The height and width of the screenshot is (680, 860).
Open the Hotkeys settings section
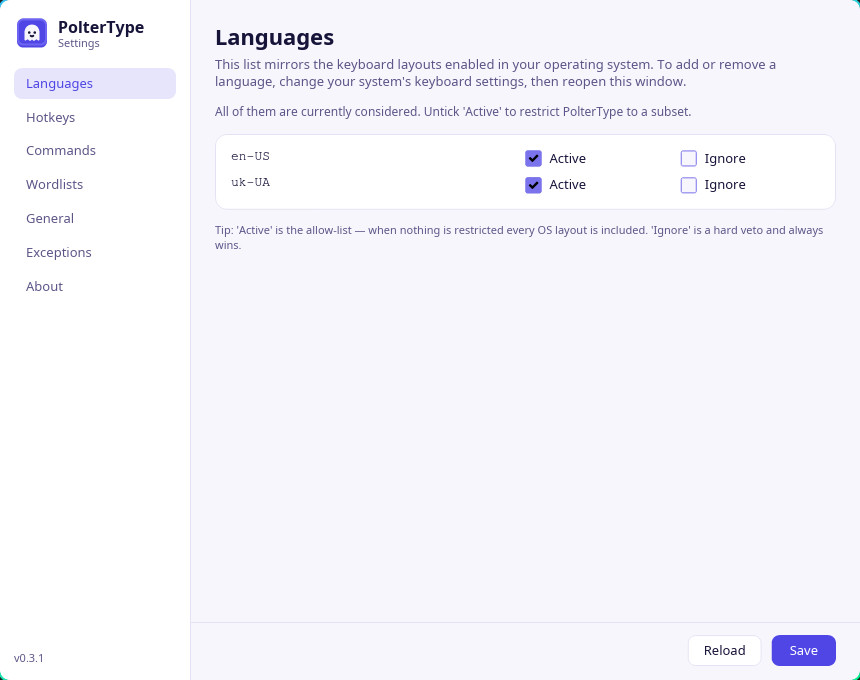(95, 117)
